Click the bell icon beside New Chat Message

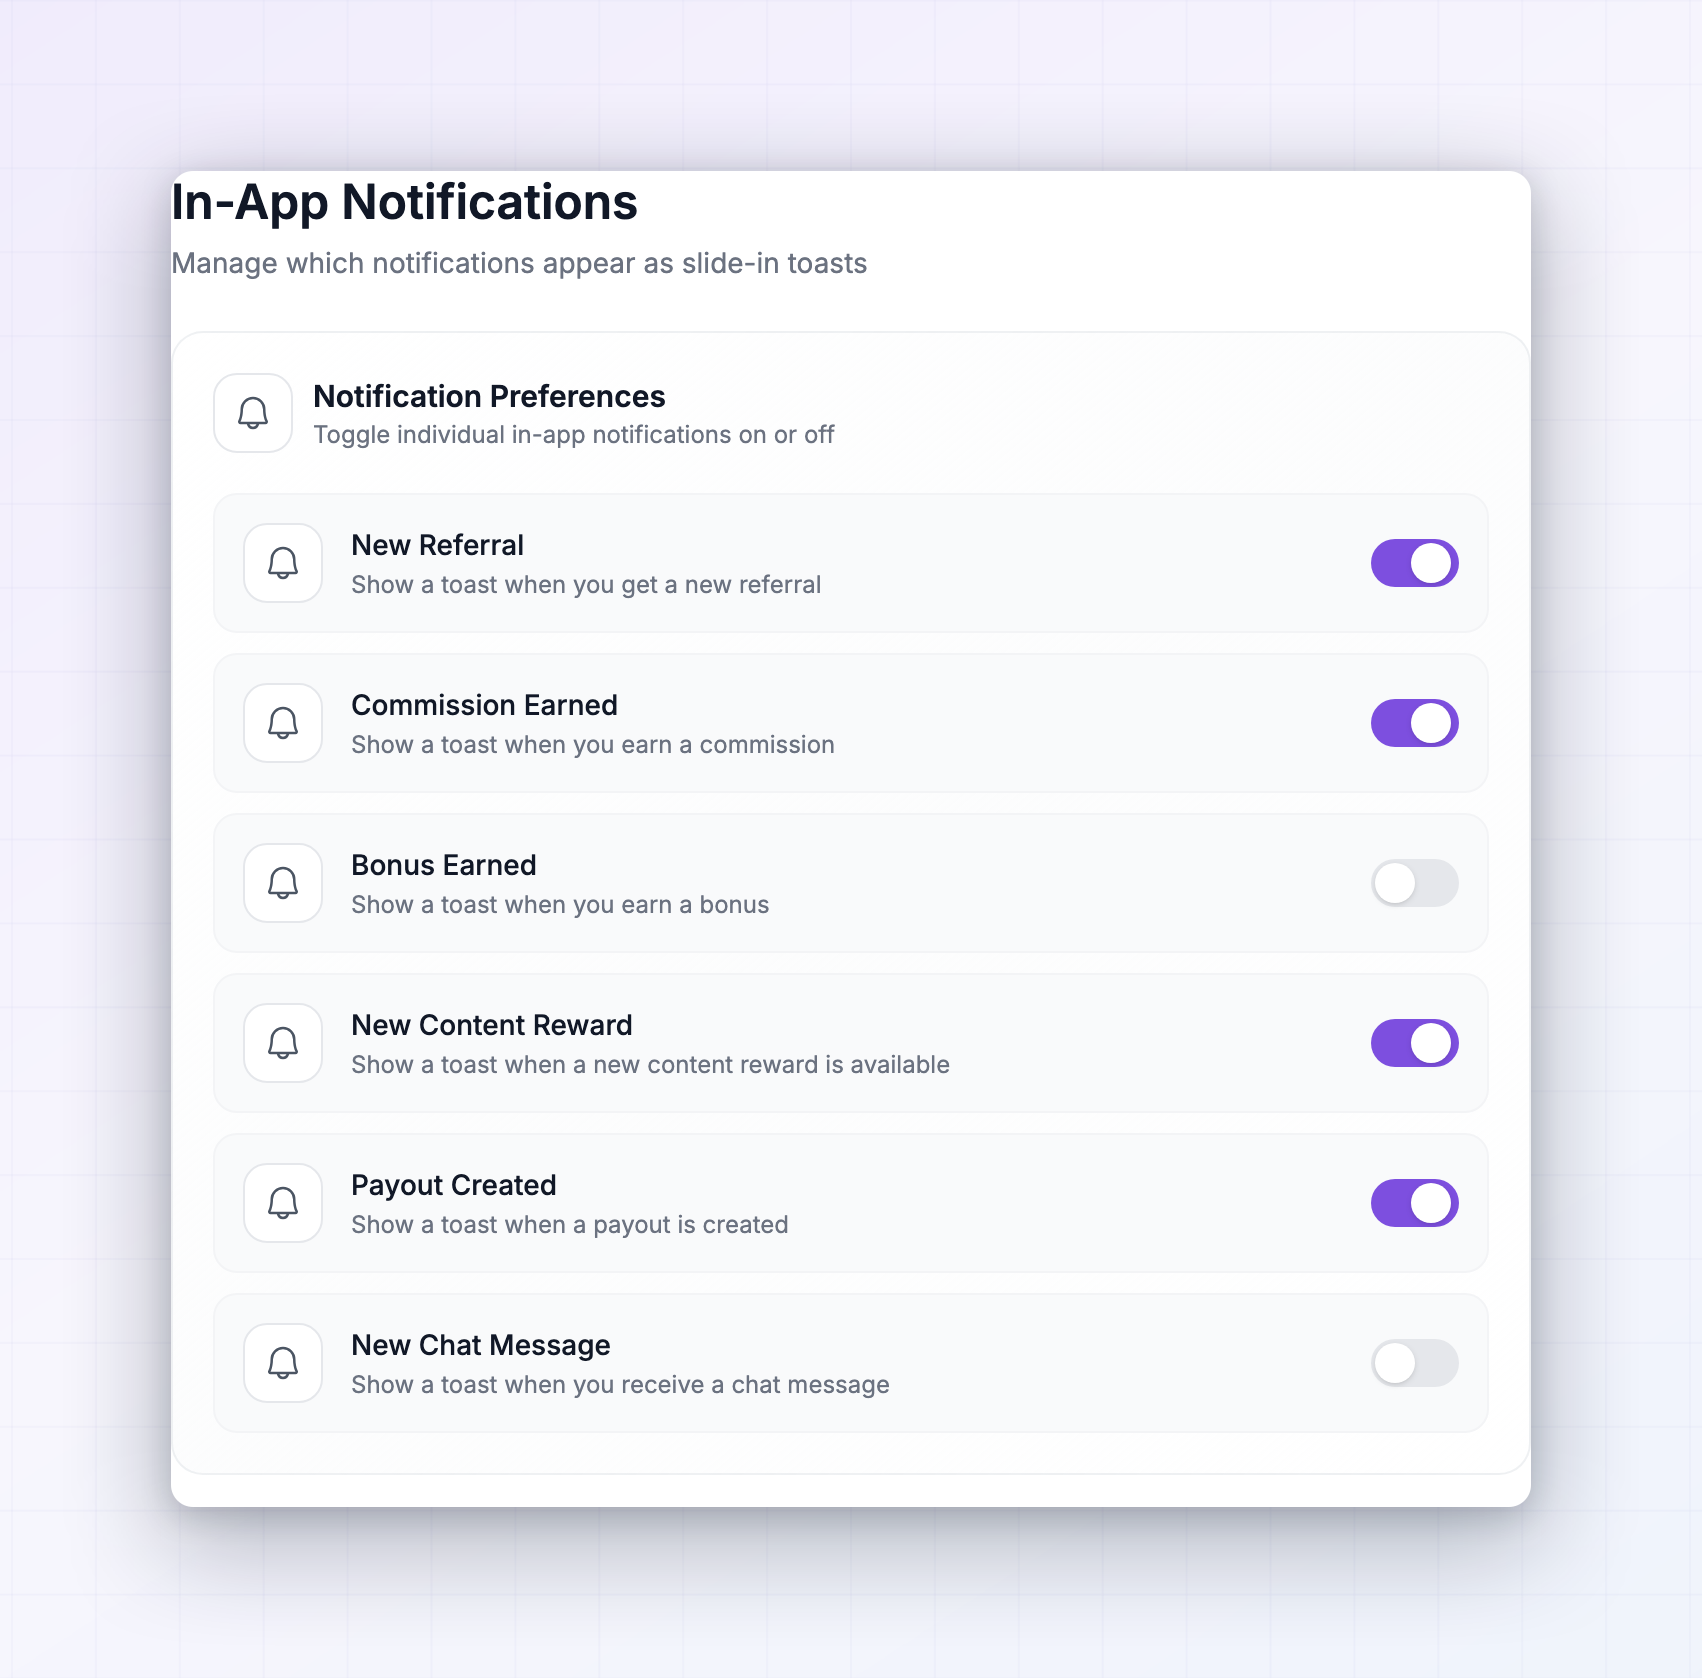[x=283, y=1363]
